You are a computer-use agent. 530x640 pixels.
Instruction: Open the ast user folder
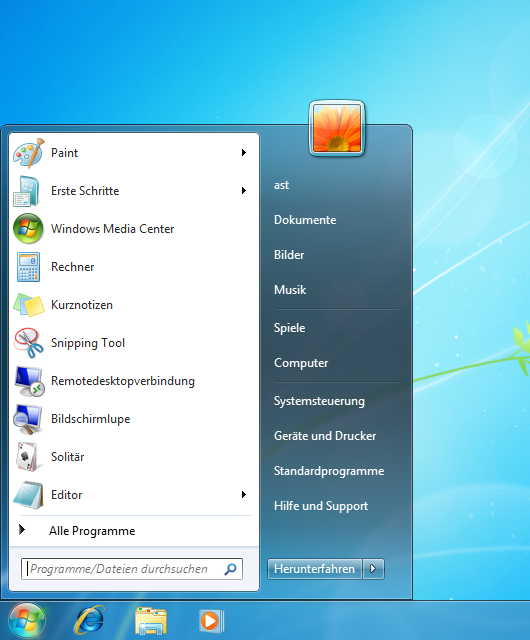tap(281, 185)
